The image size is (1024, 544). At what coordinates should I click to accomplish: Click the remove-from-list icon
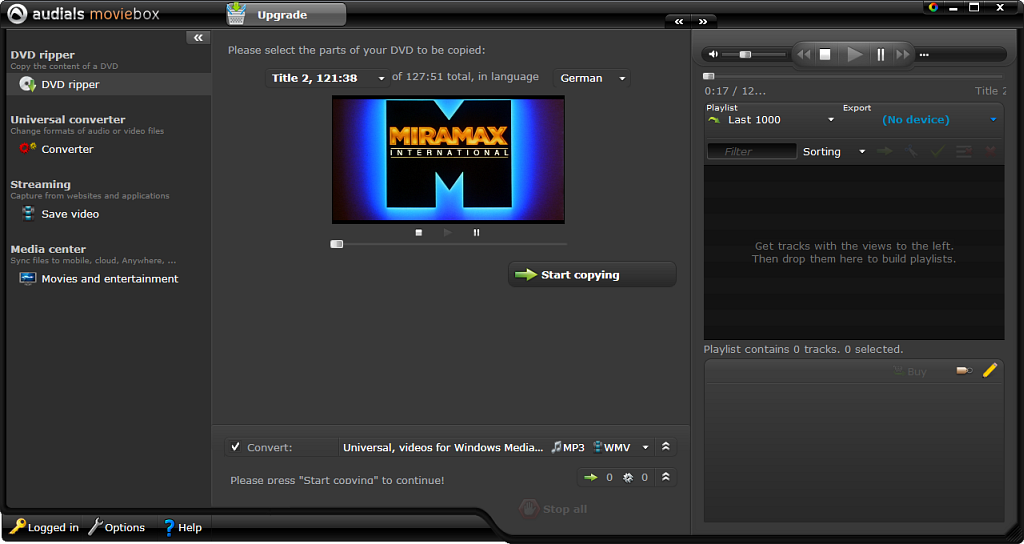964,152
